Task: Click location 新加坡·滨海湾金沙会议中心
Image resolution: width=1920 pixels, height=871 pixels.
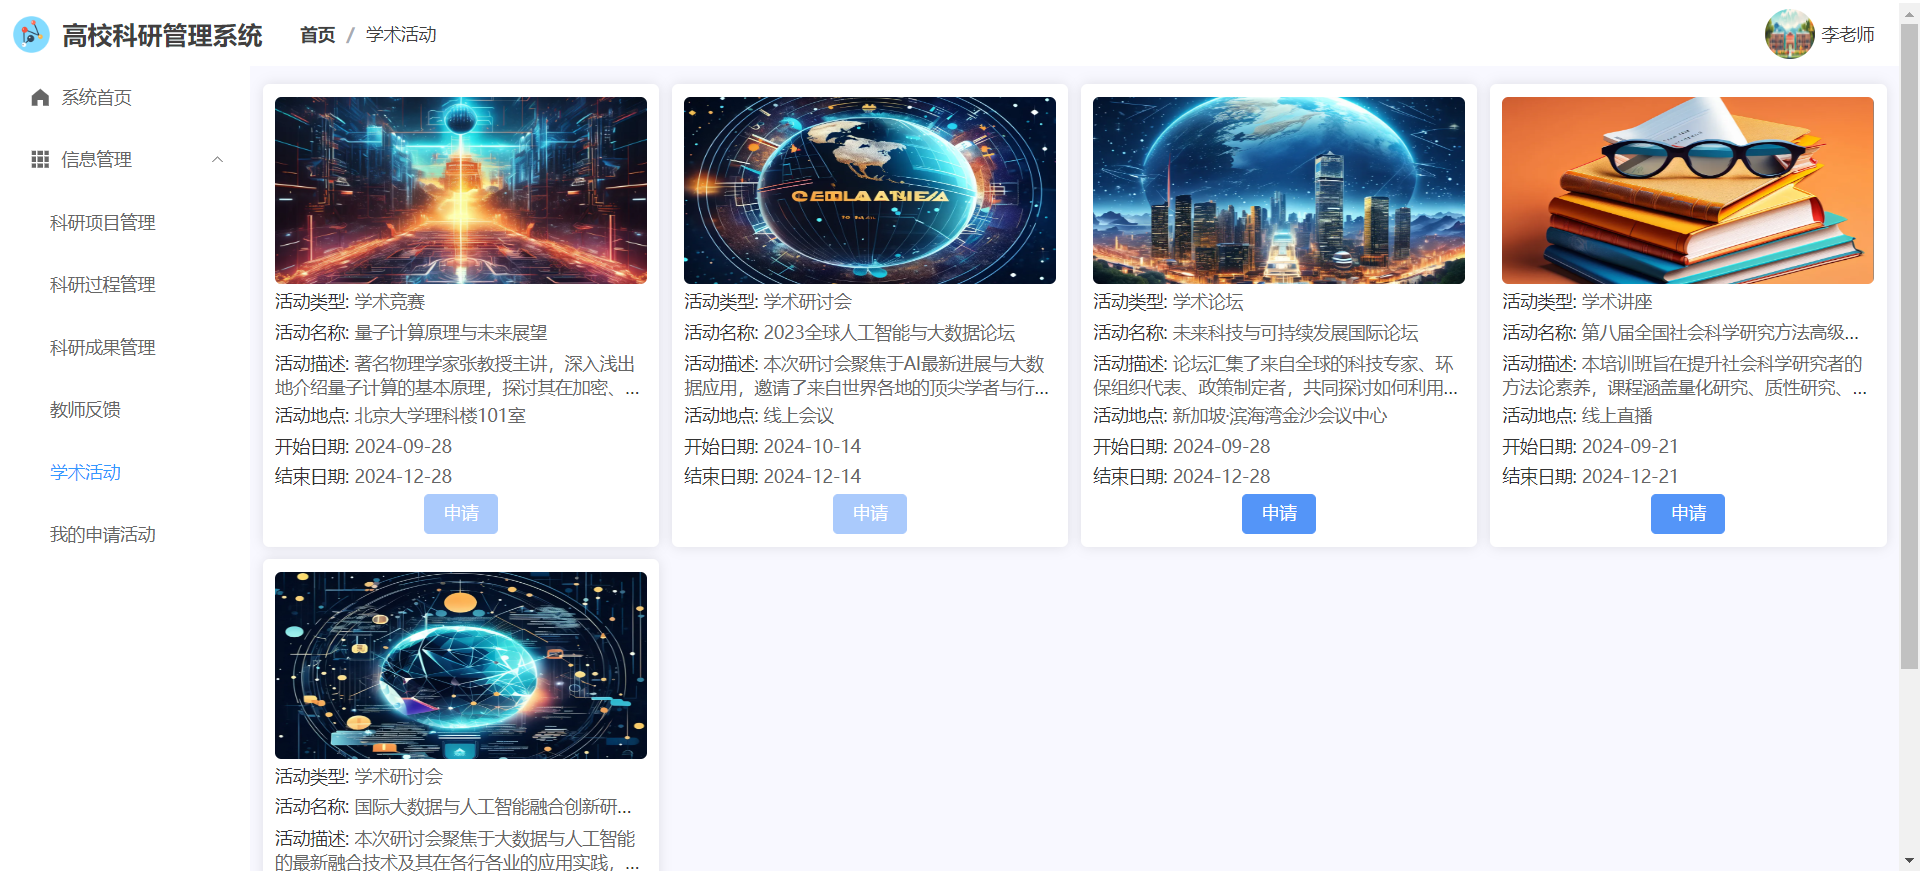Action: (1280, 415)
